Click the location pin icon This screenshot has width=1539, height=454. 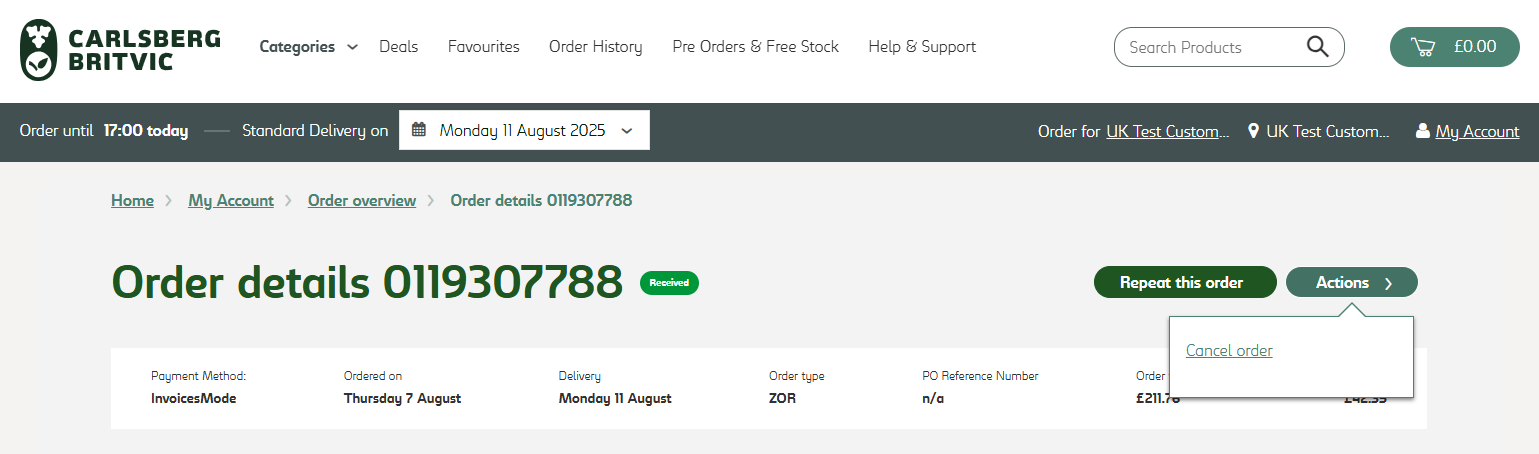pyautogui.click(x=1253, y=131)
